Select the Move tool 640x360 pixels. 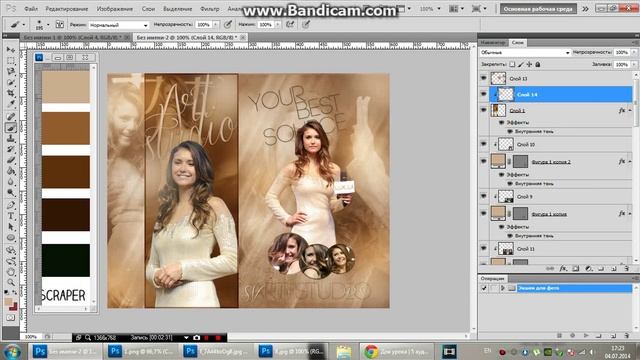(11, 50)
